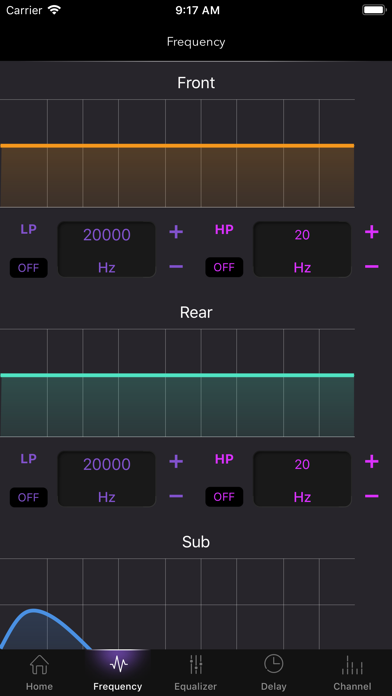Open the Delay clock tab
The image size is (392, 696).
coord(273,672)
